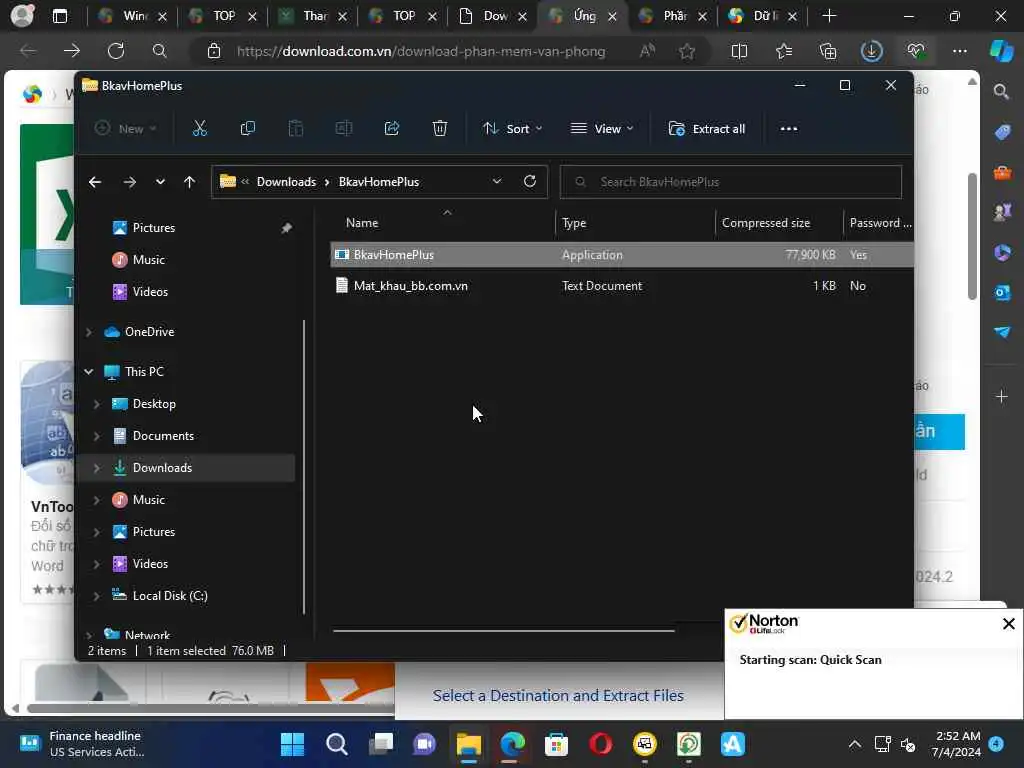Open Edge downloads icon
The height and width of the screenshot is (768, 1024).
(x=871, y=51)
